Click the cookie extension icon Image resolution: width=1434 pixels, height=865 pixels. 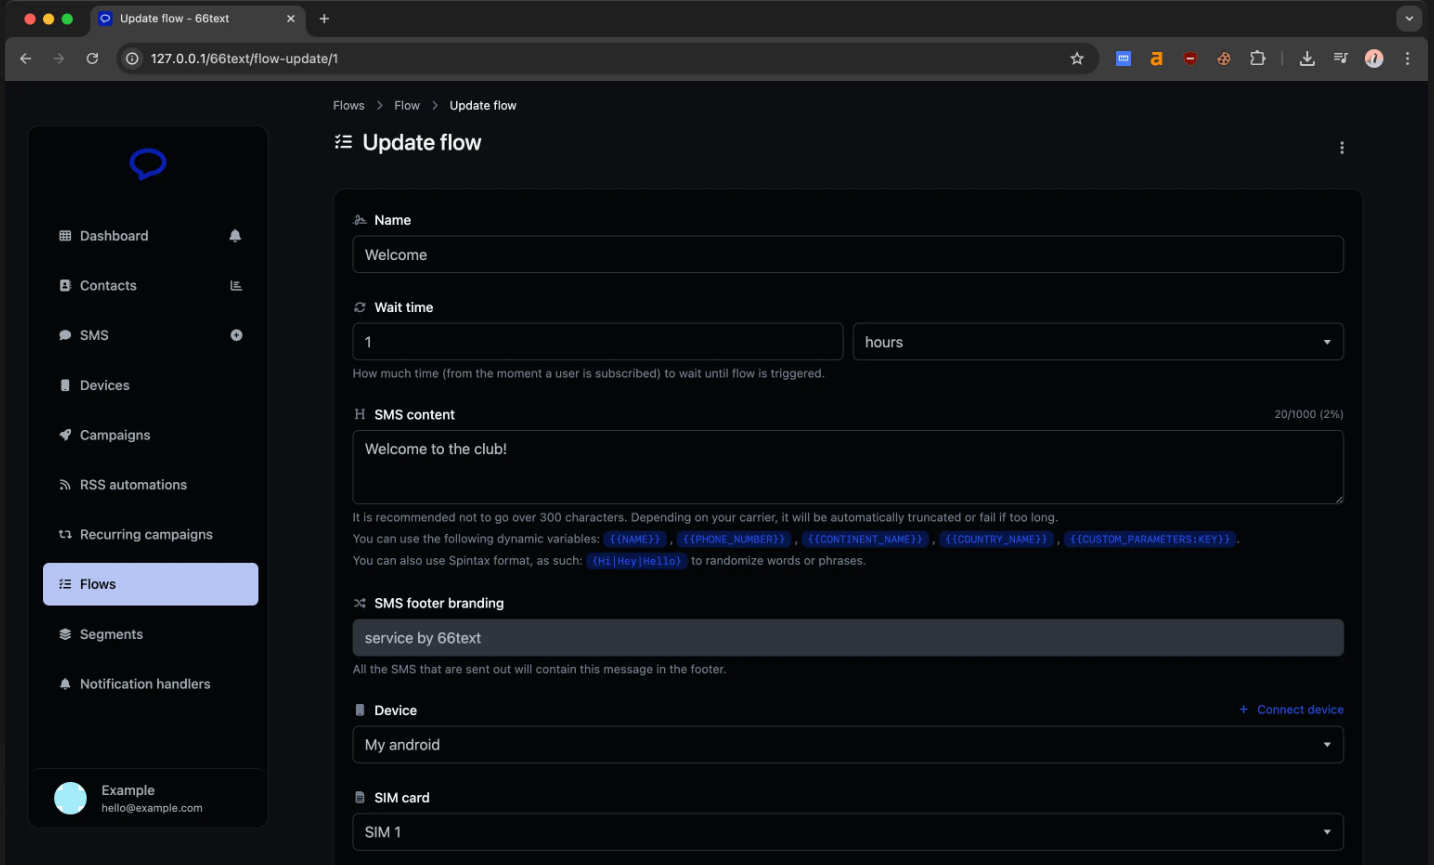coord(1223,59)
